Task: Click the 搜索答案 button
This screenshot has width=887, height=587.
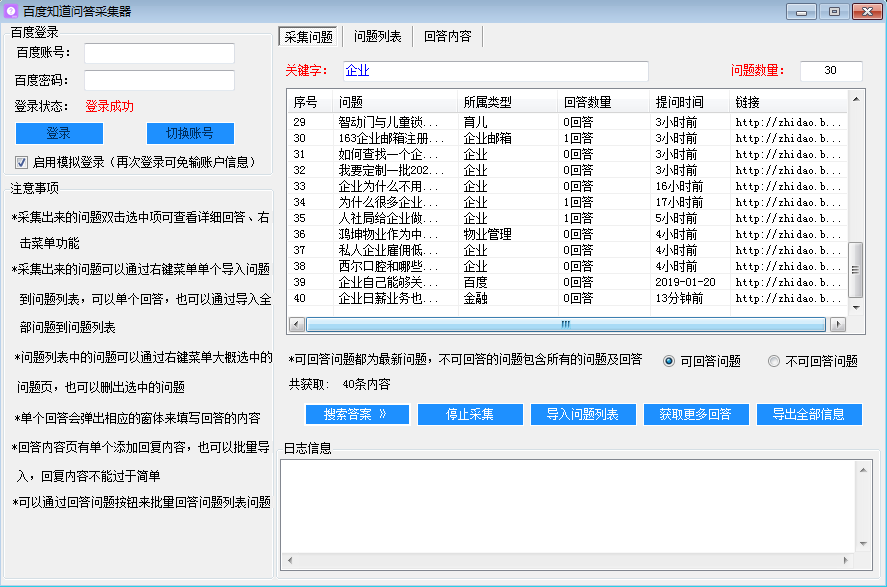Action: tap(357, 415)
